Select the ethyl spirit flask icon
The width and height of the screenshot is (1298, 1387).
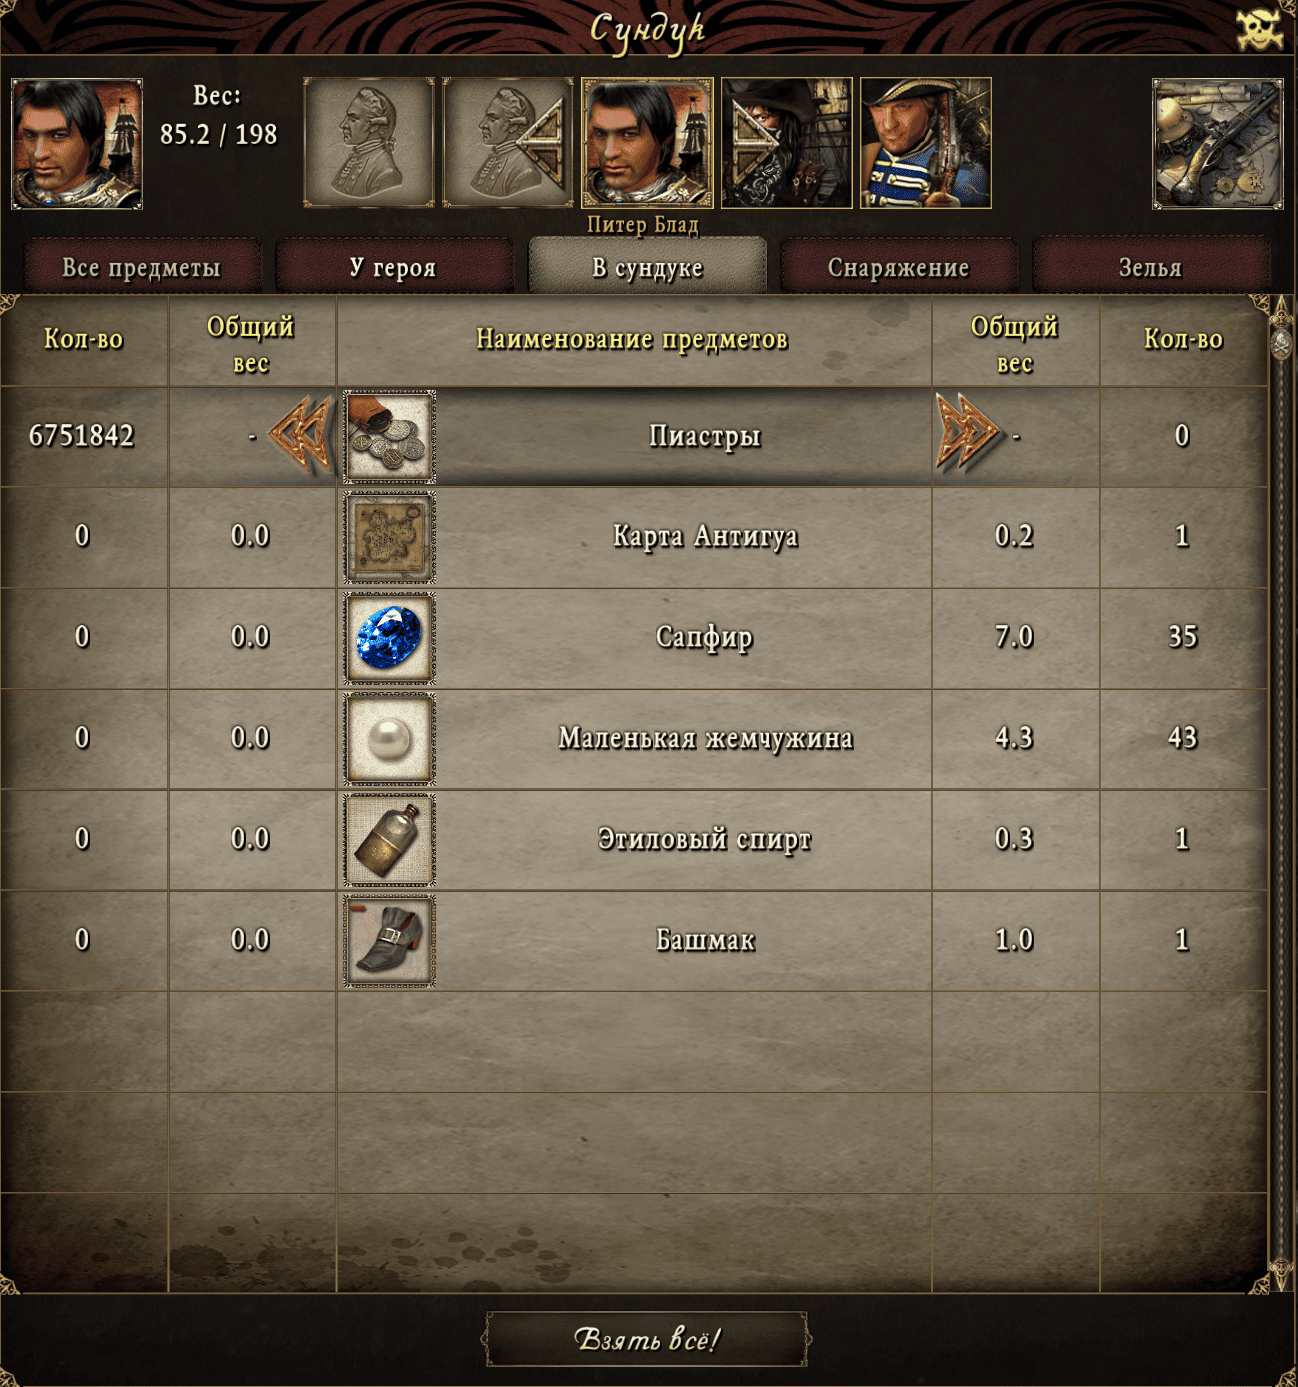click(x=390, y=840)
